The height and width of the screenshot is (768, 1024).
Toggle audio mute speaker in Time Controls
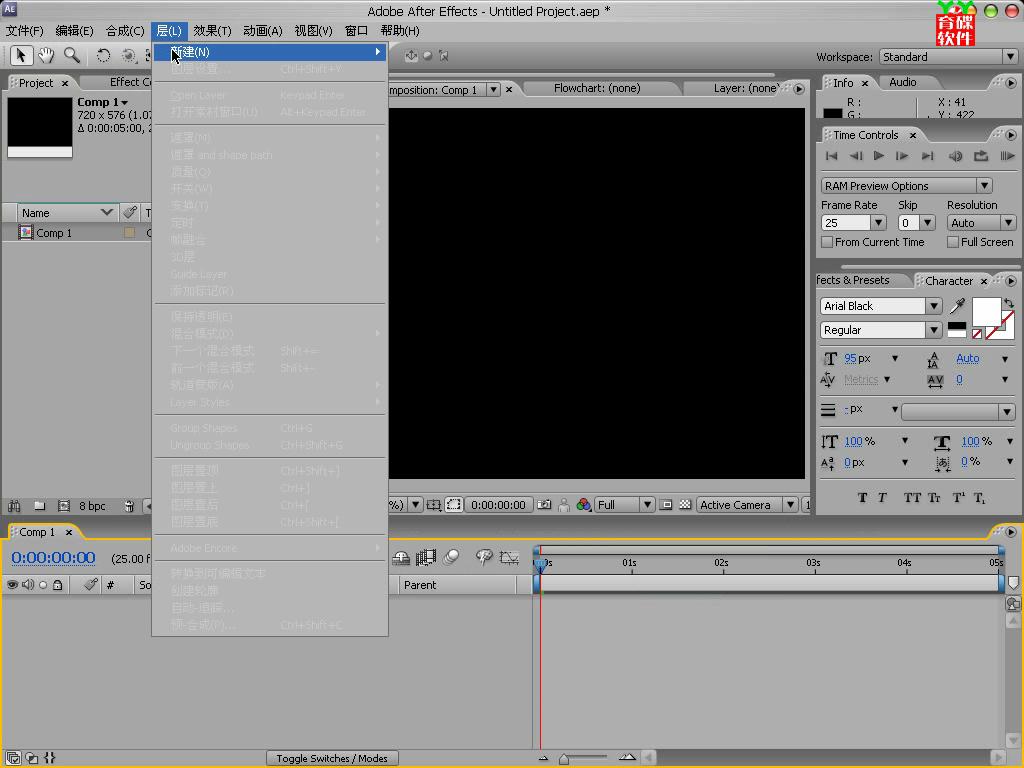[x=955, y=156]
